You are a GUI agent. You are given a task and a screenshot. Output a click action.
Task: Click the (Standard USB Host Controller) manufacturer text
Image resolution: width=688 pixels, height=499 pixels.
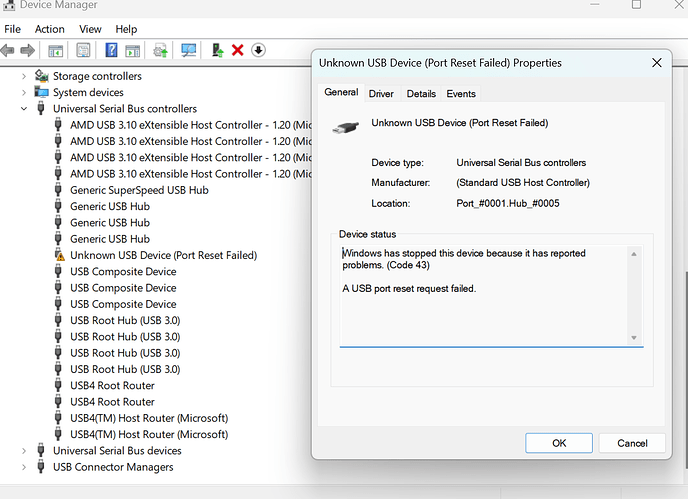click(523, 183)
